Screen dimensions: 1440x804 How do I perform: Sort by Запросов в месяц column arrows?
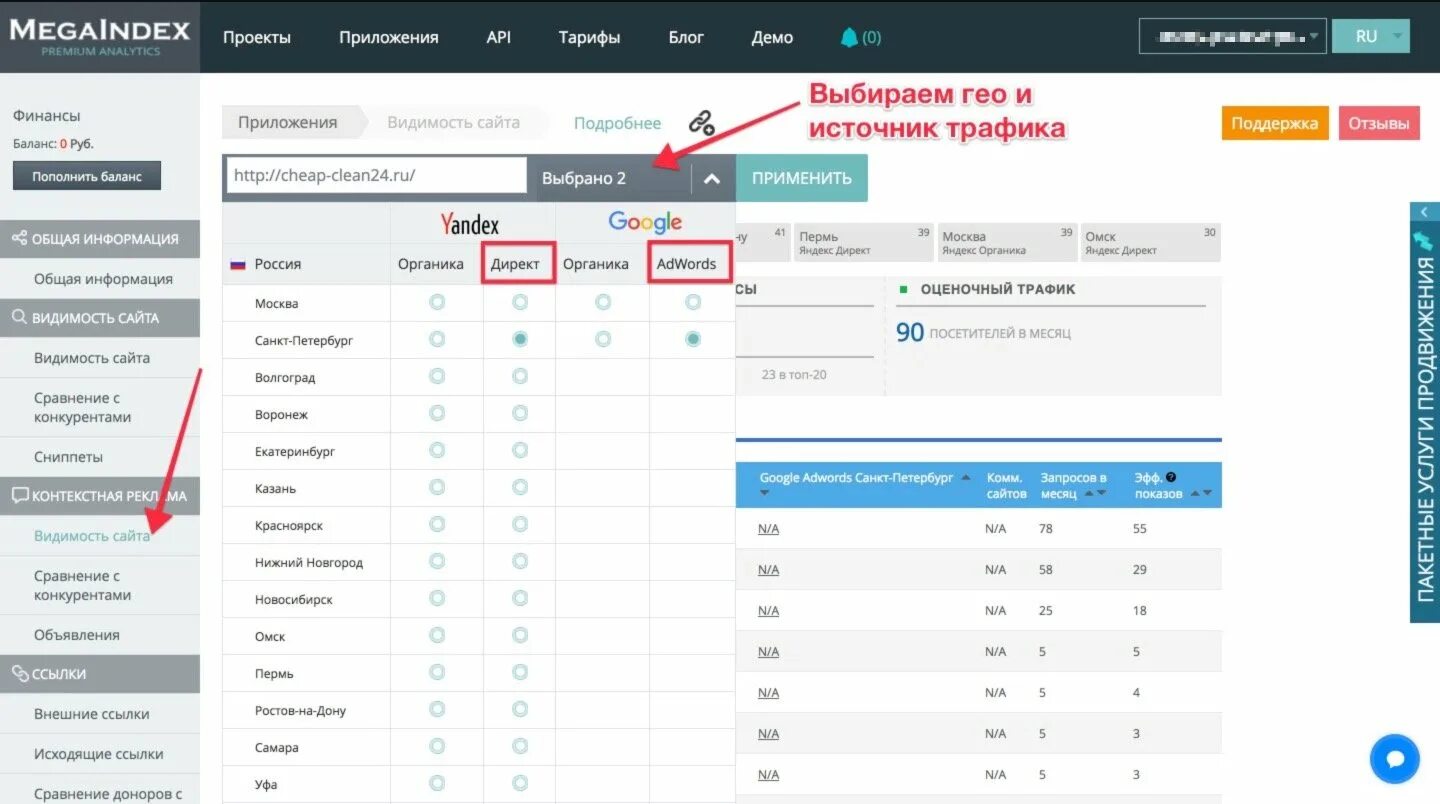[1096, 493]
